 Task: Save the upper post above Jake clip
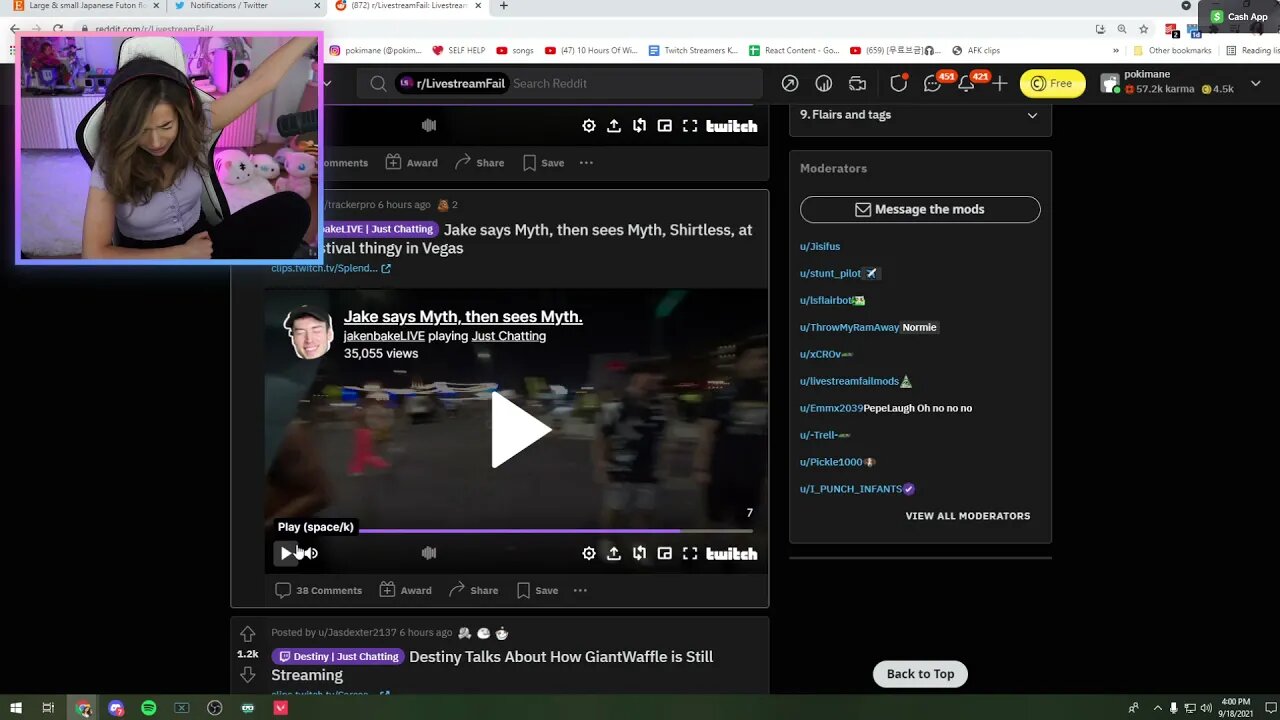pyautogui.click(x=544, y=163)
